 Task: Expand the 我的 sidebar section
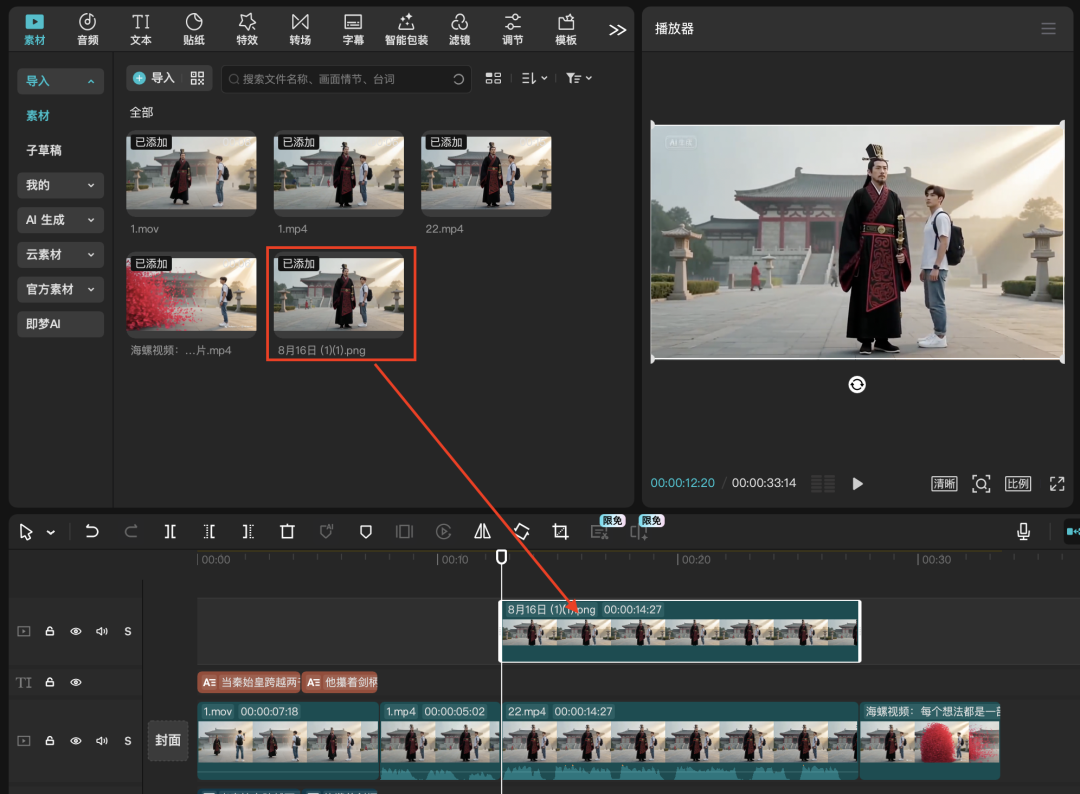(60, 185)
